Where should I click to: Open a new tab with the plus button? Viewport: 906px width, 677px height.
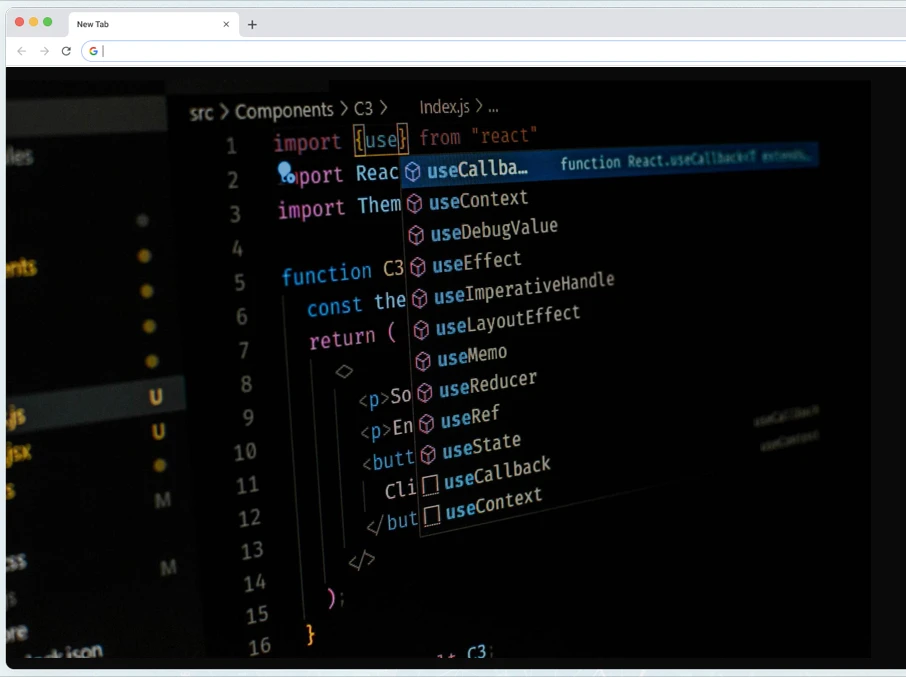(x=252, y=24)
